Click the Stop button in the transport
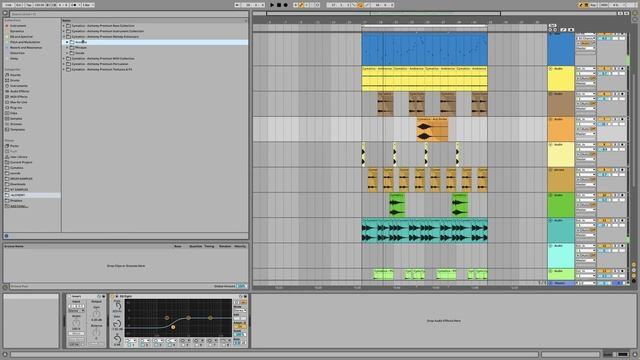Image resolution: width=640 pixels, height=360 pixels. tap(279, 5)
